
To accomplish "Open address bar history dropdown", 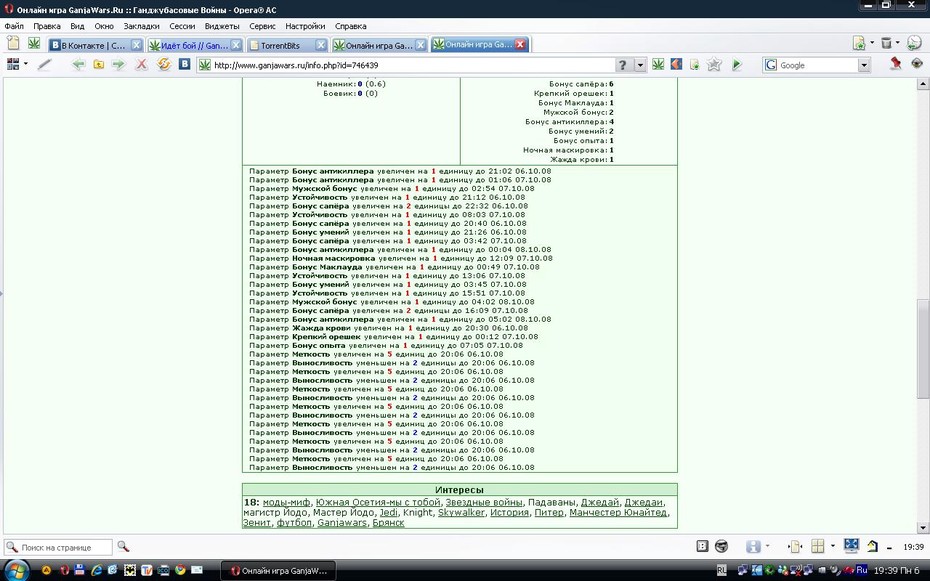I will 640,65.
